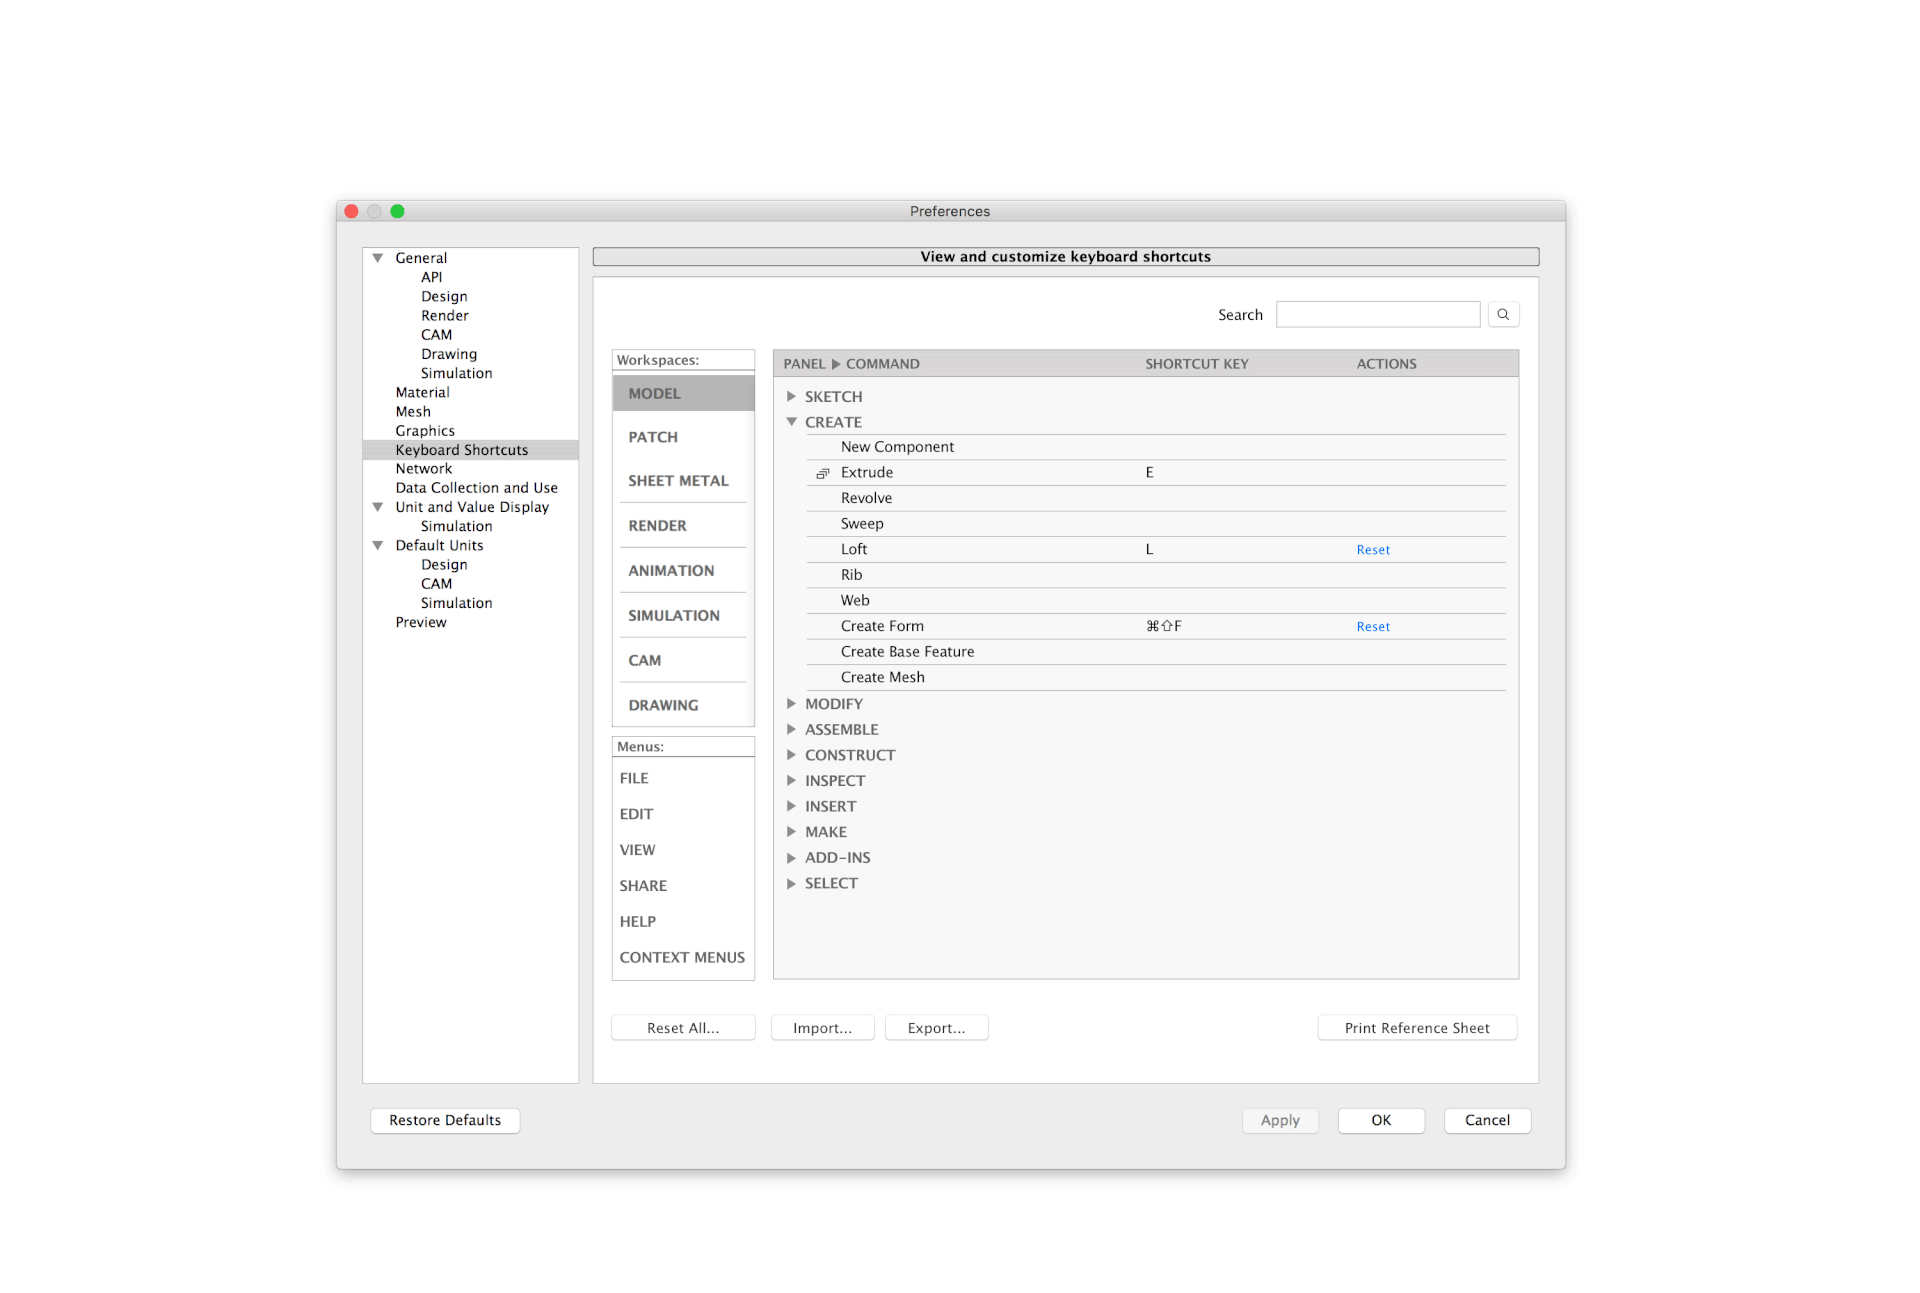Select the Create Base Feature row
The height and width of the screenshot is (1293, 1920).
[1156, 652]
